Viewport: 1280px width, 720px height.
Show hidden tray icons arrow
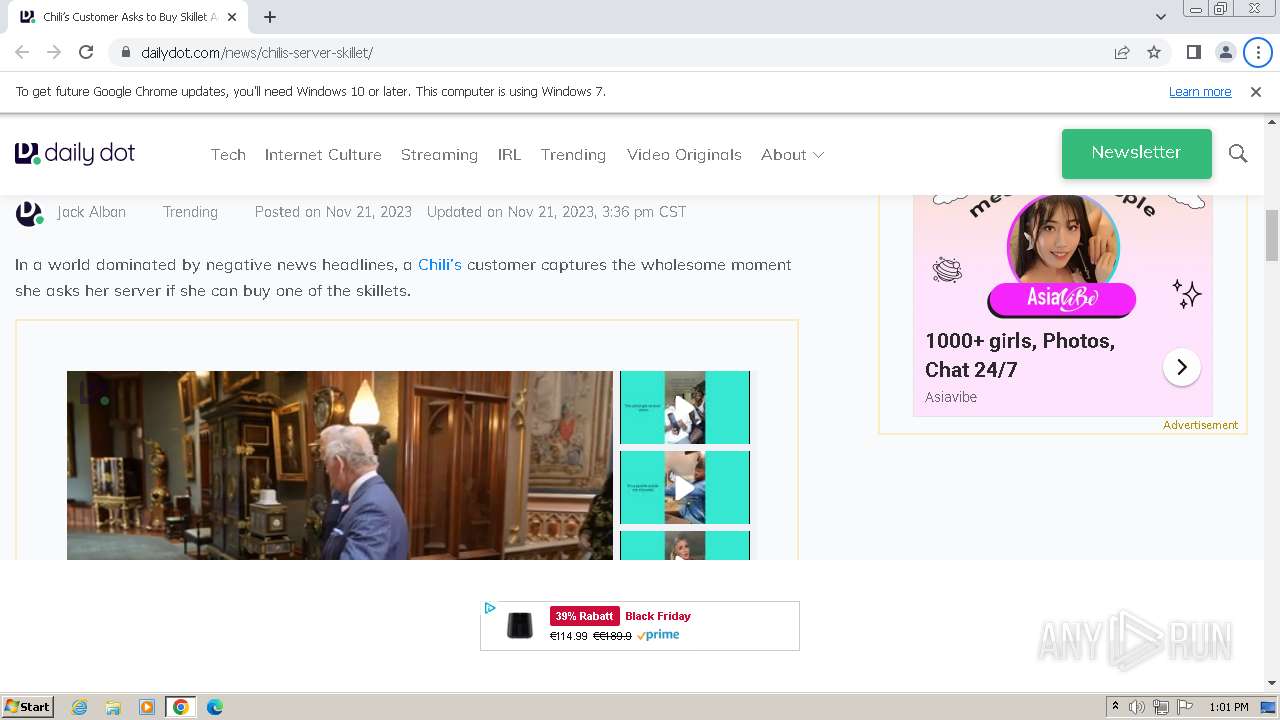coord(1116,707)
